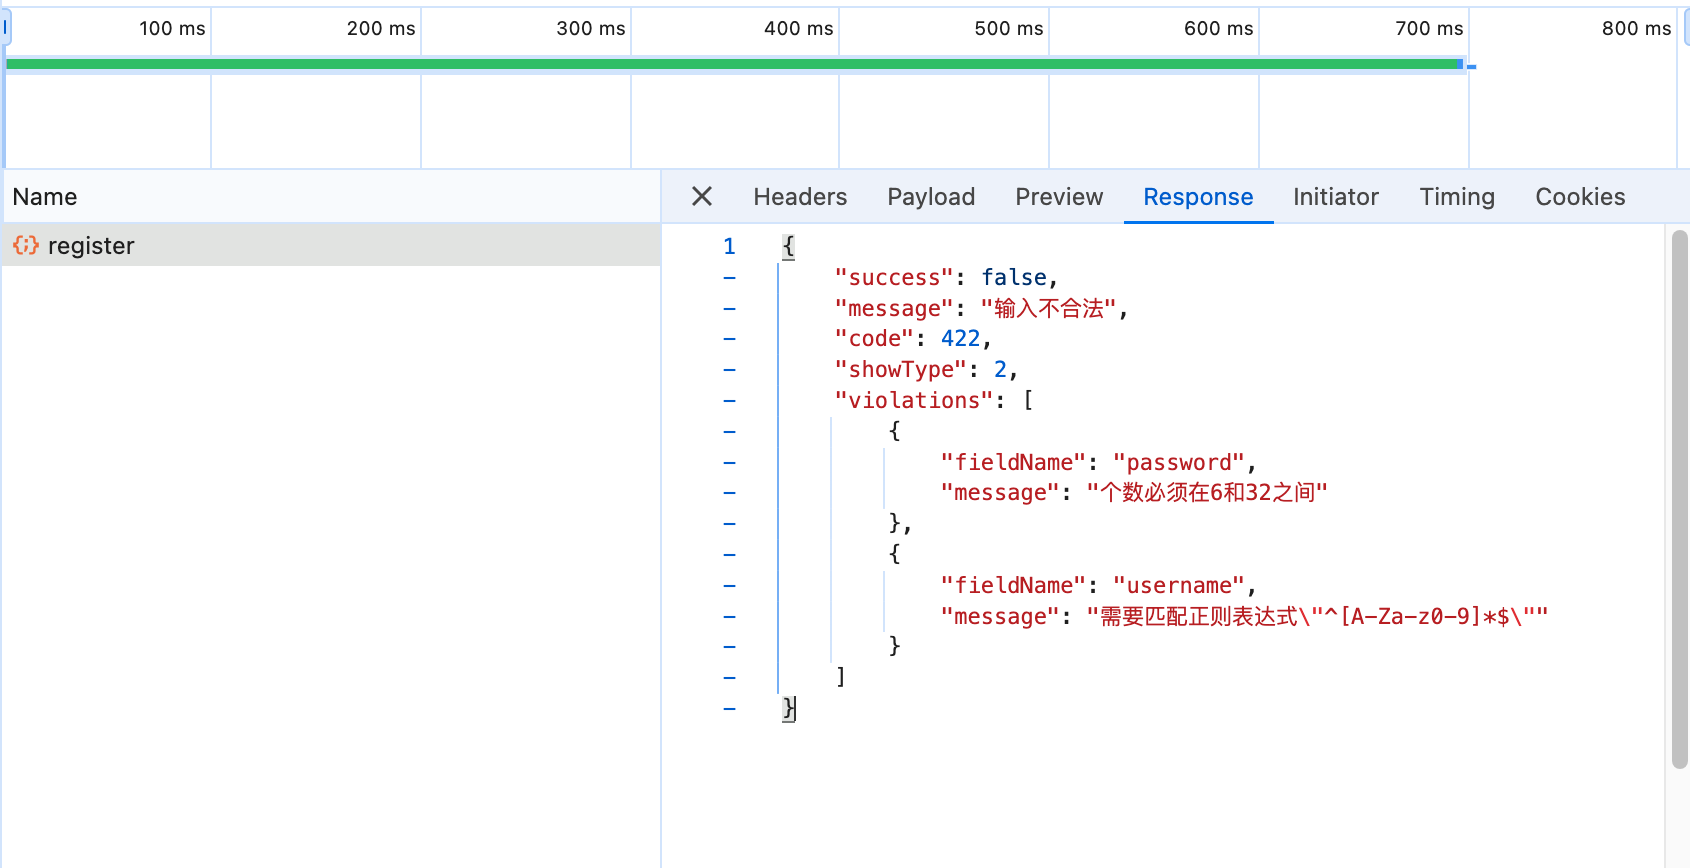Click the "violations" key in the response
The width and height of the screenshot is (1690, 868).
(914, 400)
